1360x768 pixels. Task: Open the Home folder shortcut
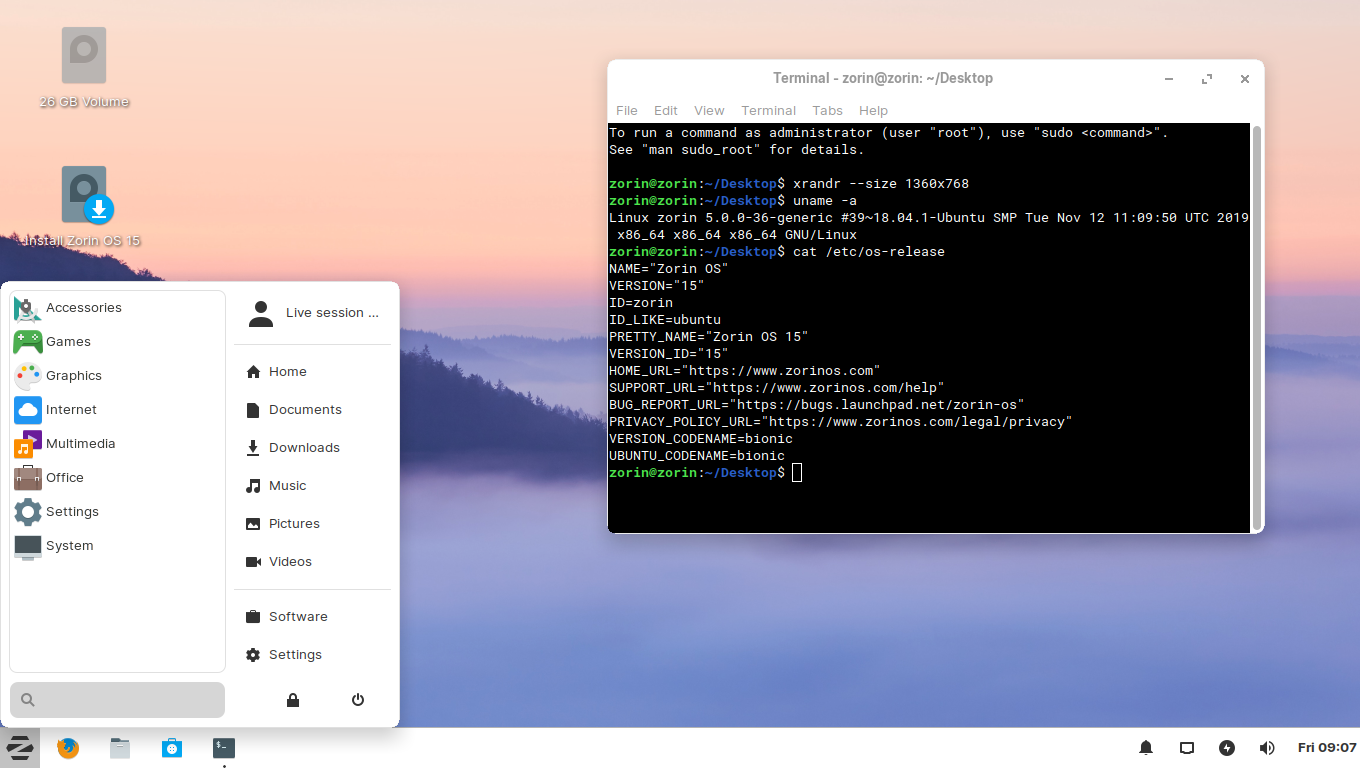point(313,372)
